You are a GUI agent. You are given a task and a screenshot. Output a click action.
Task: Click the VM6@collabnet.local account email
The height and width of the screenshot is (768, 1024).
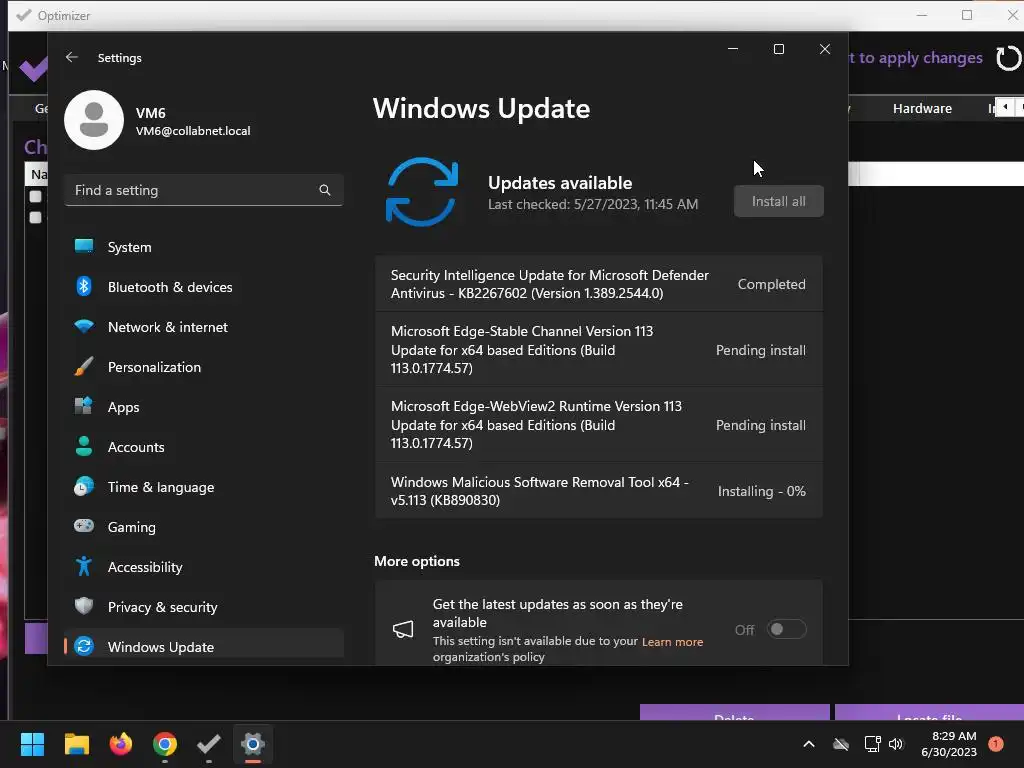coord(193,131)
